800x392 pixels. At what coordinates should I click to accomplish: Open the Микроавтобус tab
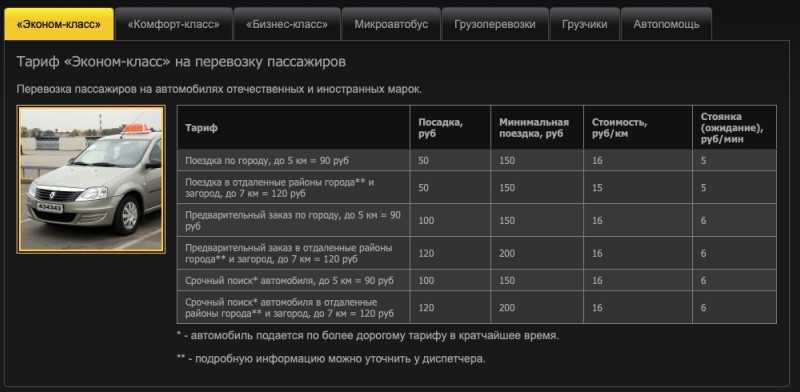coord(391,24)
